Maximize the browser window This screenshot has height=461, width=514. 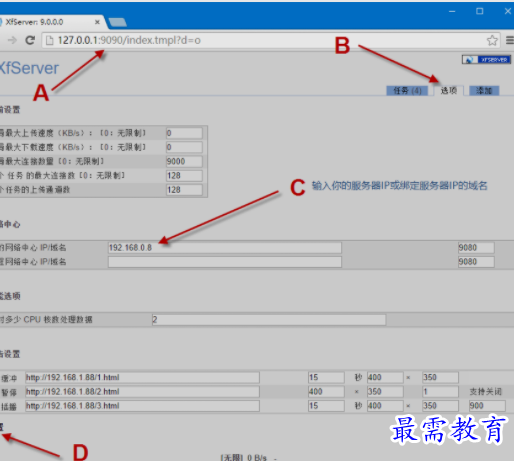pyautogui.click(x=479, y=11)
